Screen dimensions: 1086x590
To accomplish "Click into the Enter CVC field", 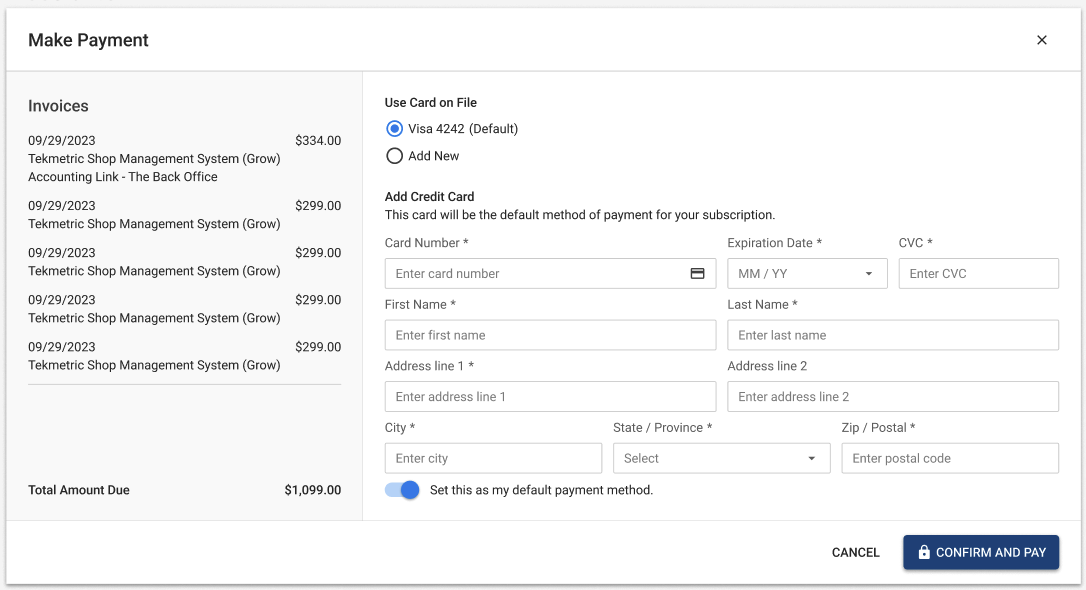I will coord(978,274).
